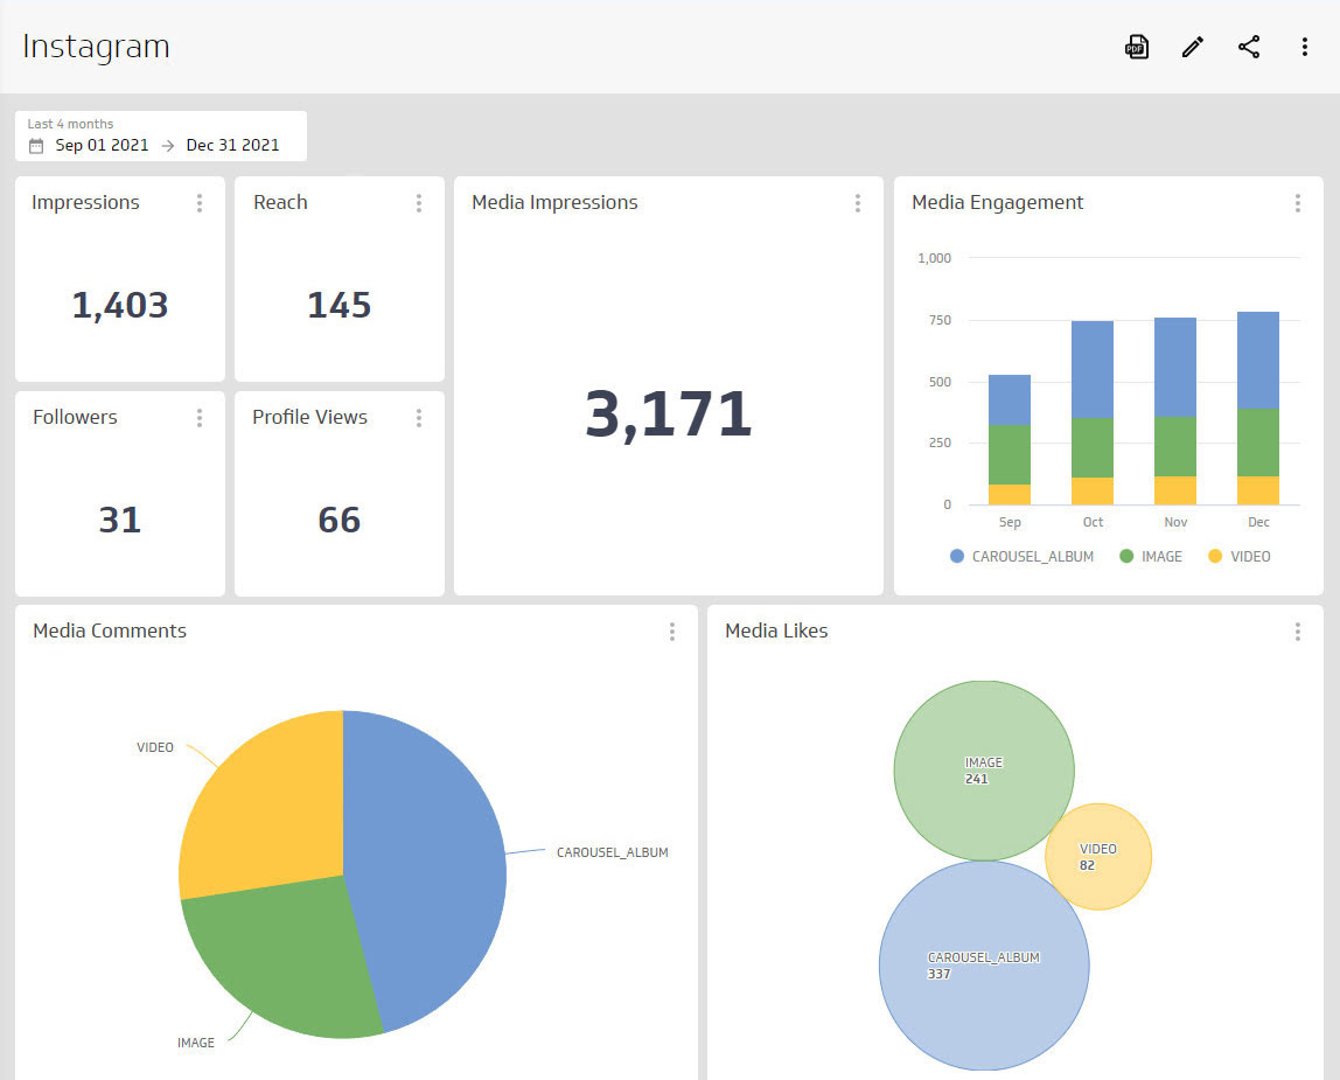Click the Profile Views value 66
Screen dimensions: 1340x1080
339,520
